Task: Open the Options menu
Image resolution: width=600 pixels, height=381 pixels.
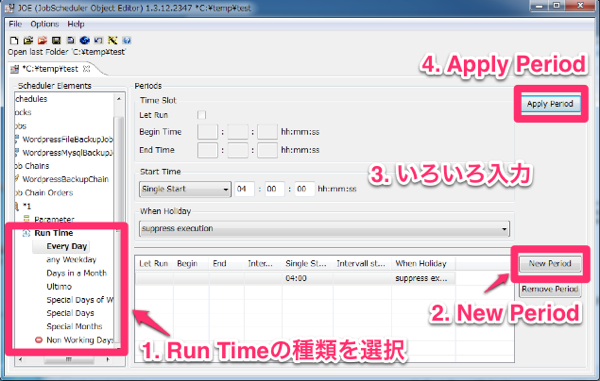Action: click(44, 24)
